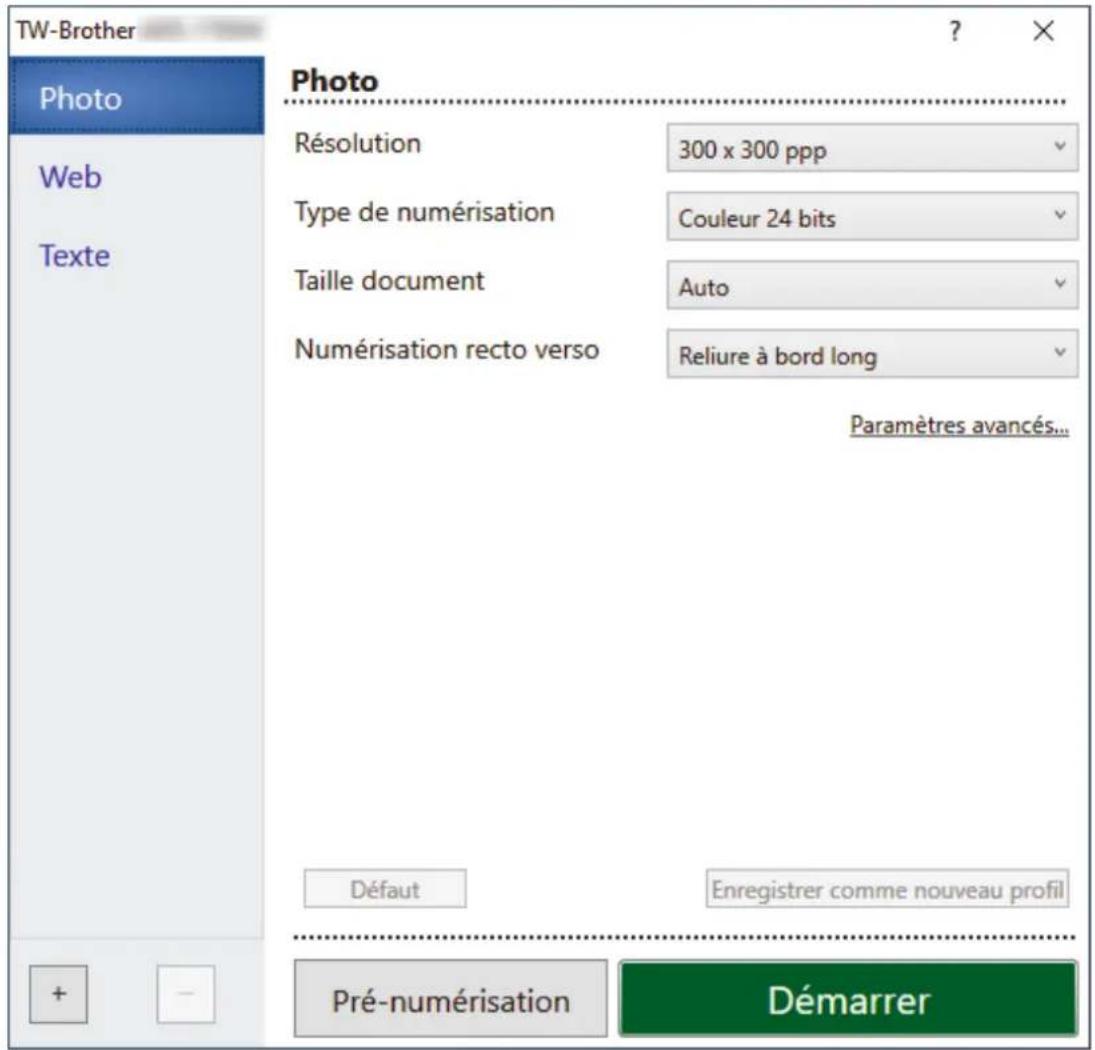Expand the Reliure à bord long dropdown
This screenshot has width=1095, height=1050.
(872, 354)
